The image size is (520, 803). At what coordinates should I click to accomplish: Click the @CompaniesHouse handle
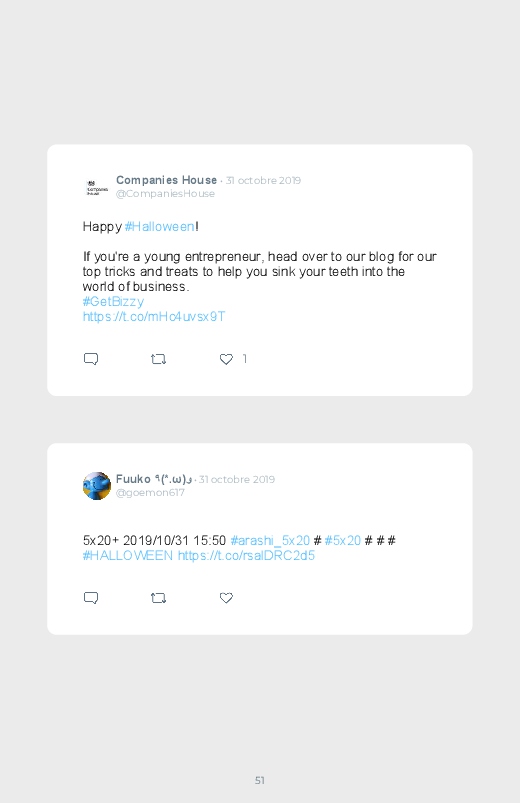pyautogui.click(x=165, y=194)
